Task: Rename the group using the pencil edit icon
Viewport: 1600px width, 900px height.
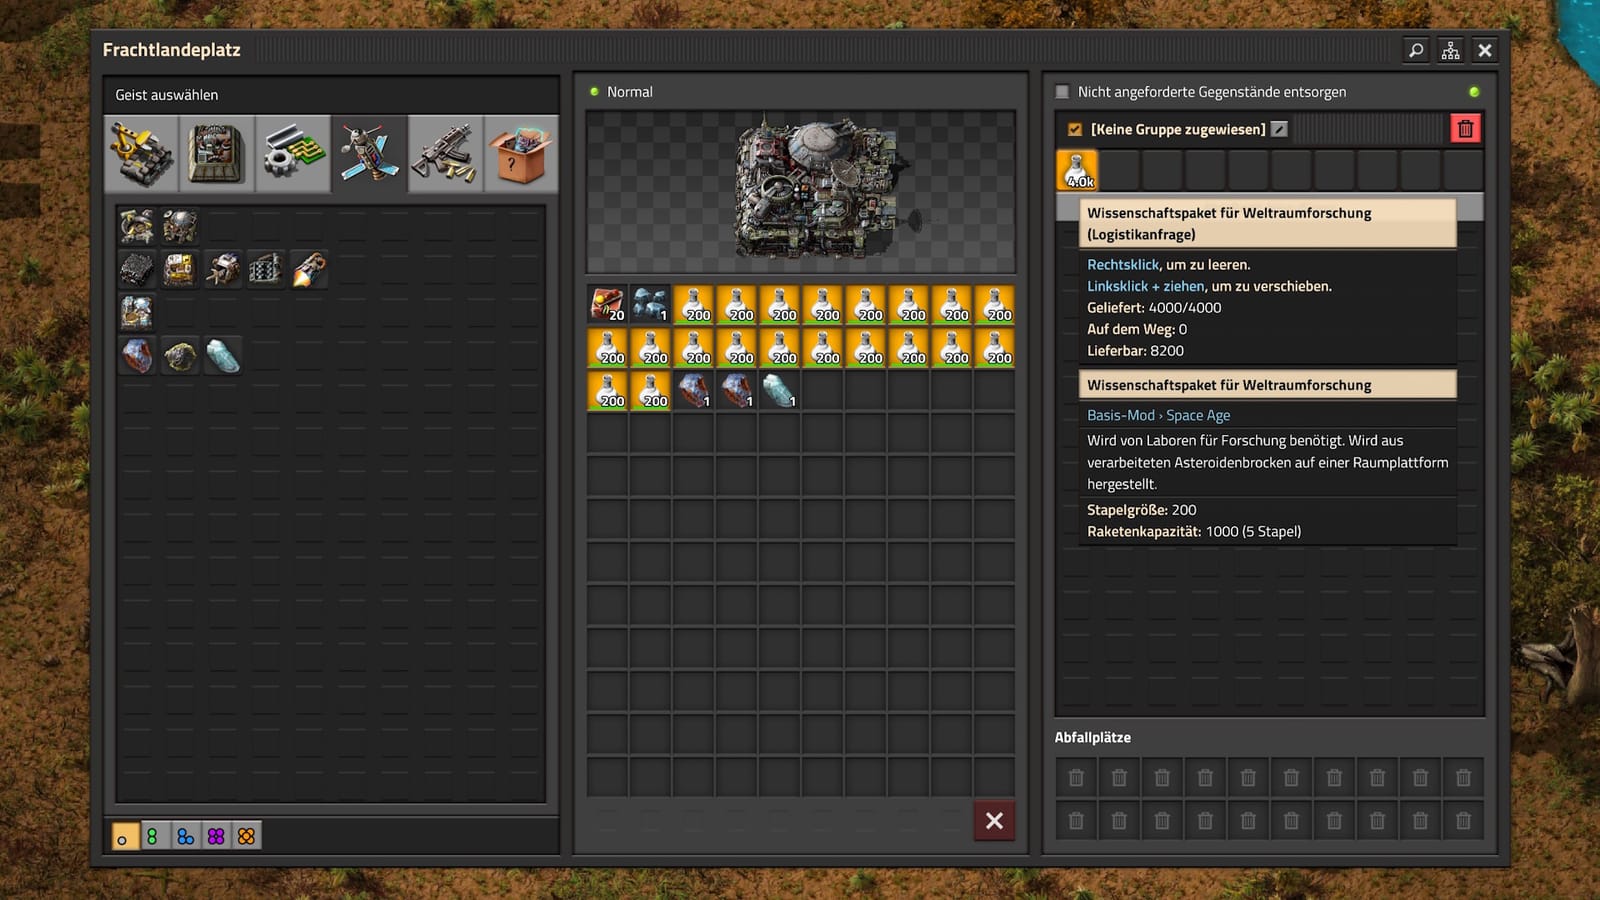Action: tap(1277, 129)
